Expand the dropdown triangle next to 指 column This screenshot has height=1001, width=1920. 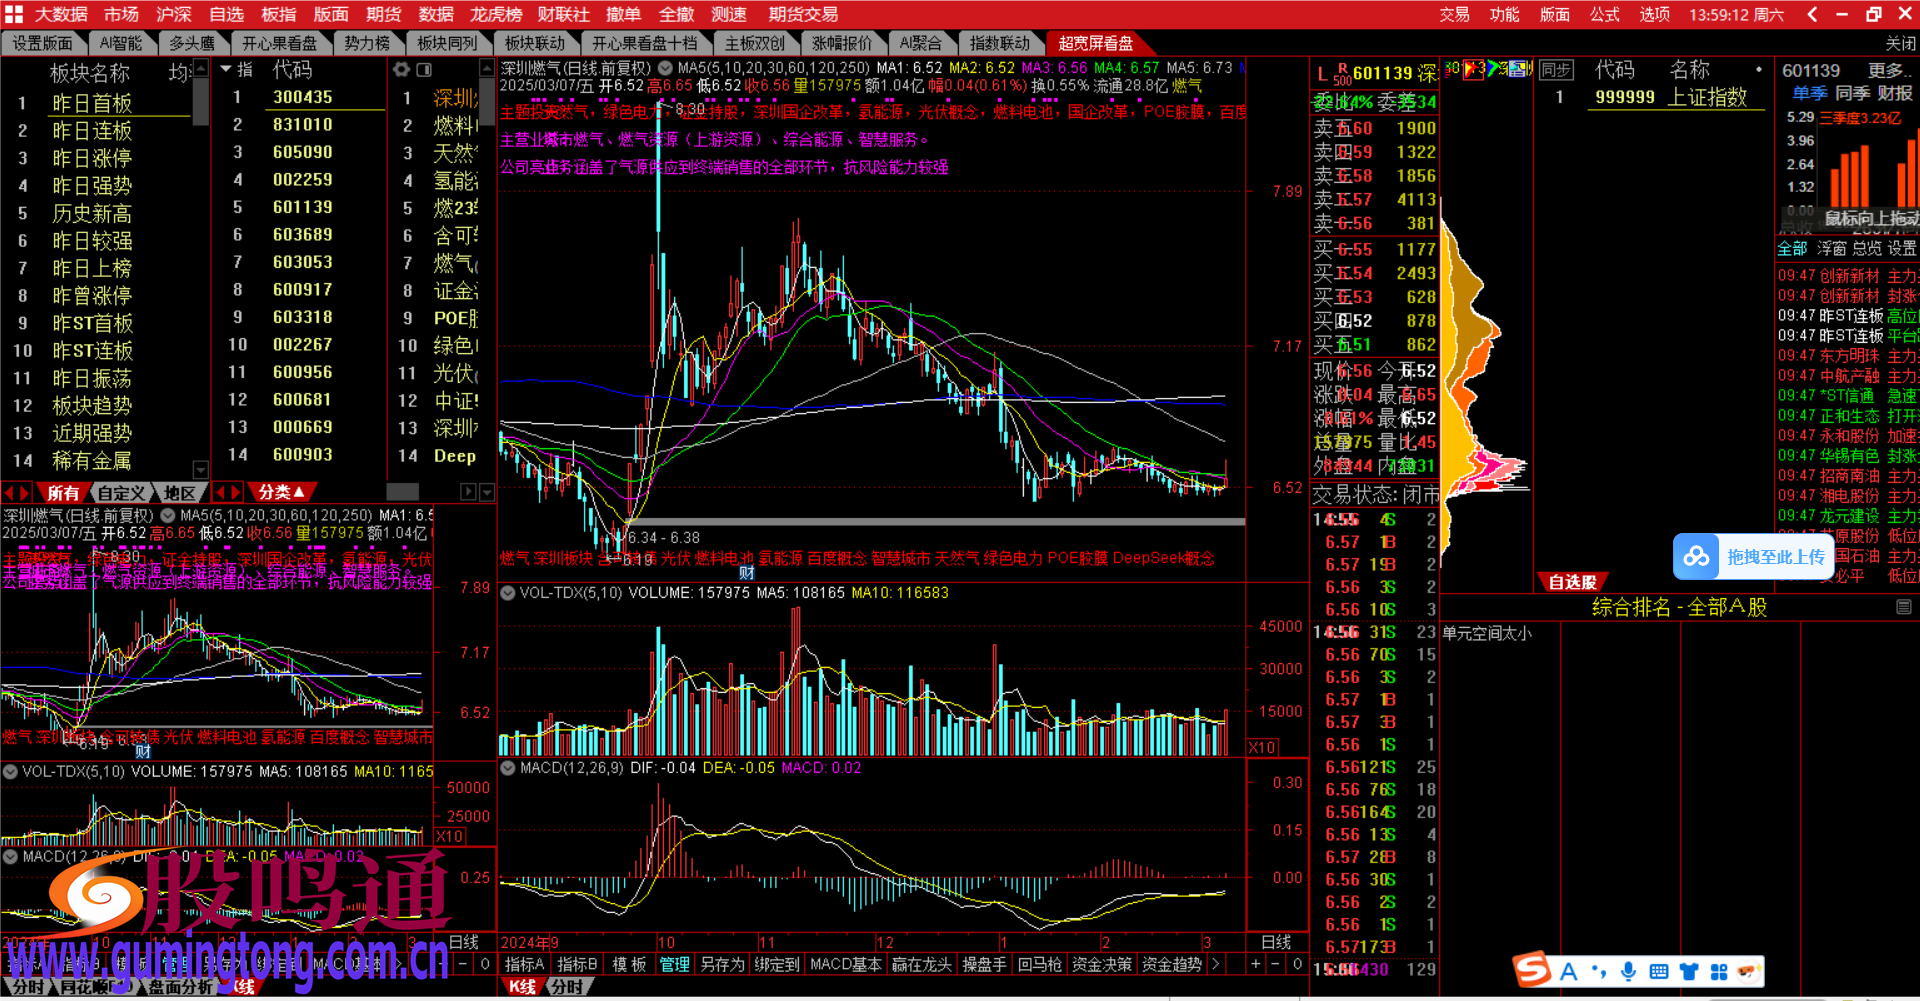tap(226, 69)
